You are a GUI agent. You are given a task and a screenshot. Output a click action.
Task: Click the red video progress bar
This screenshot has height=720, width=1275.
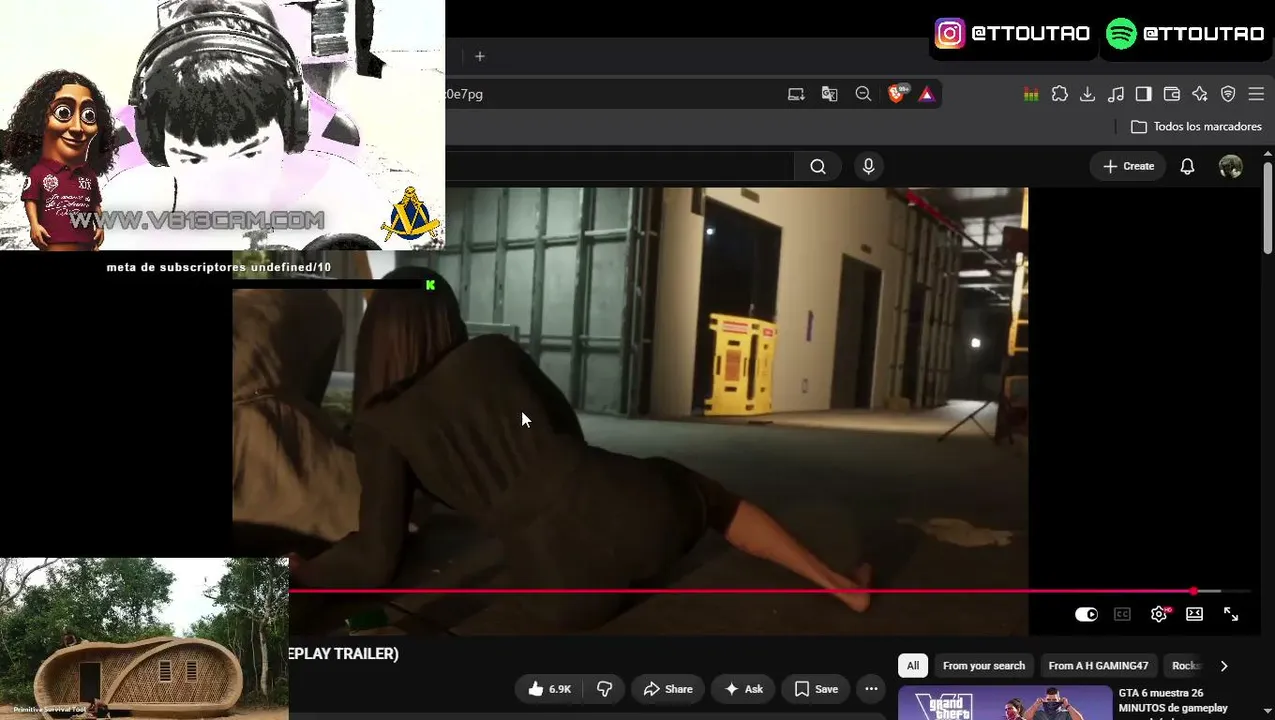pos(740,591)
